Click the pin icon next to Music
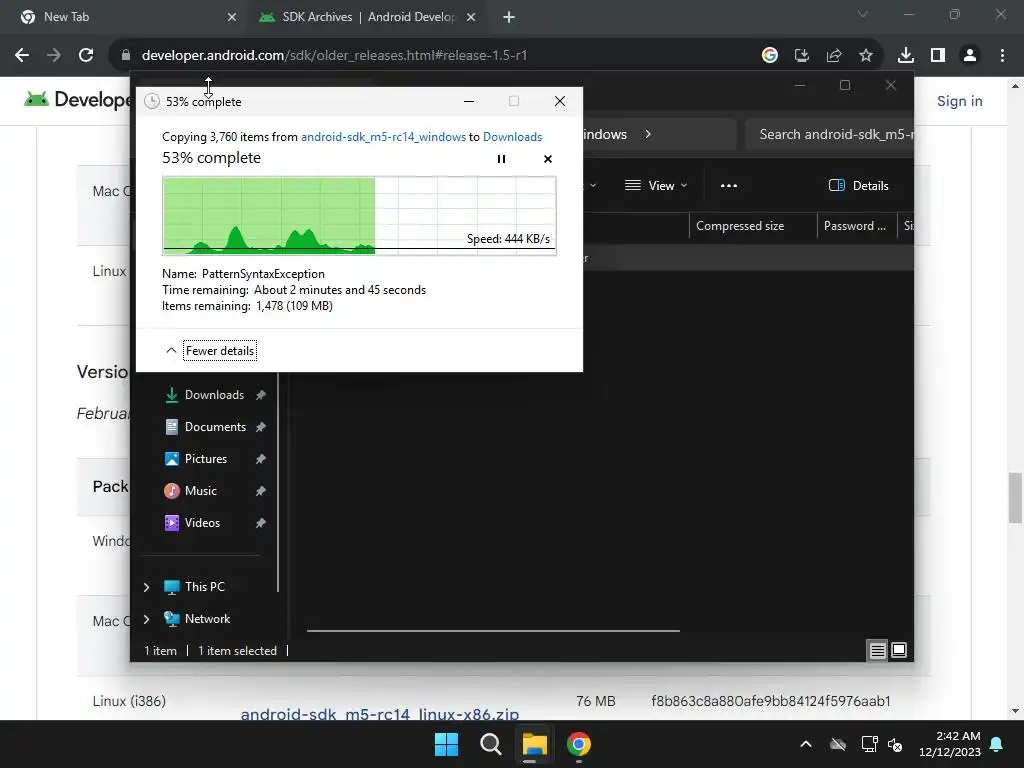Image resolution: width=1024 pixels, height=768 pixels. click(261, 490)
